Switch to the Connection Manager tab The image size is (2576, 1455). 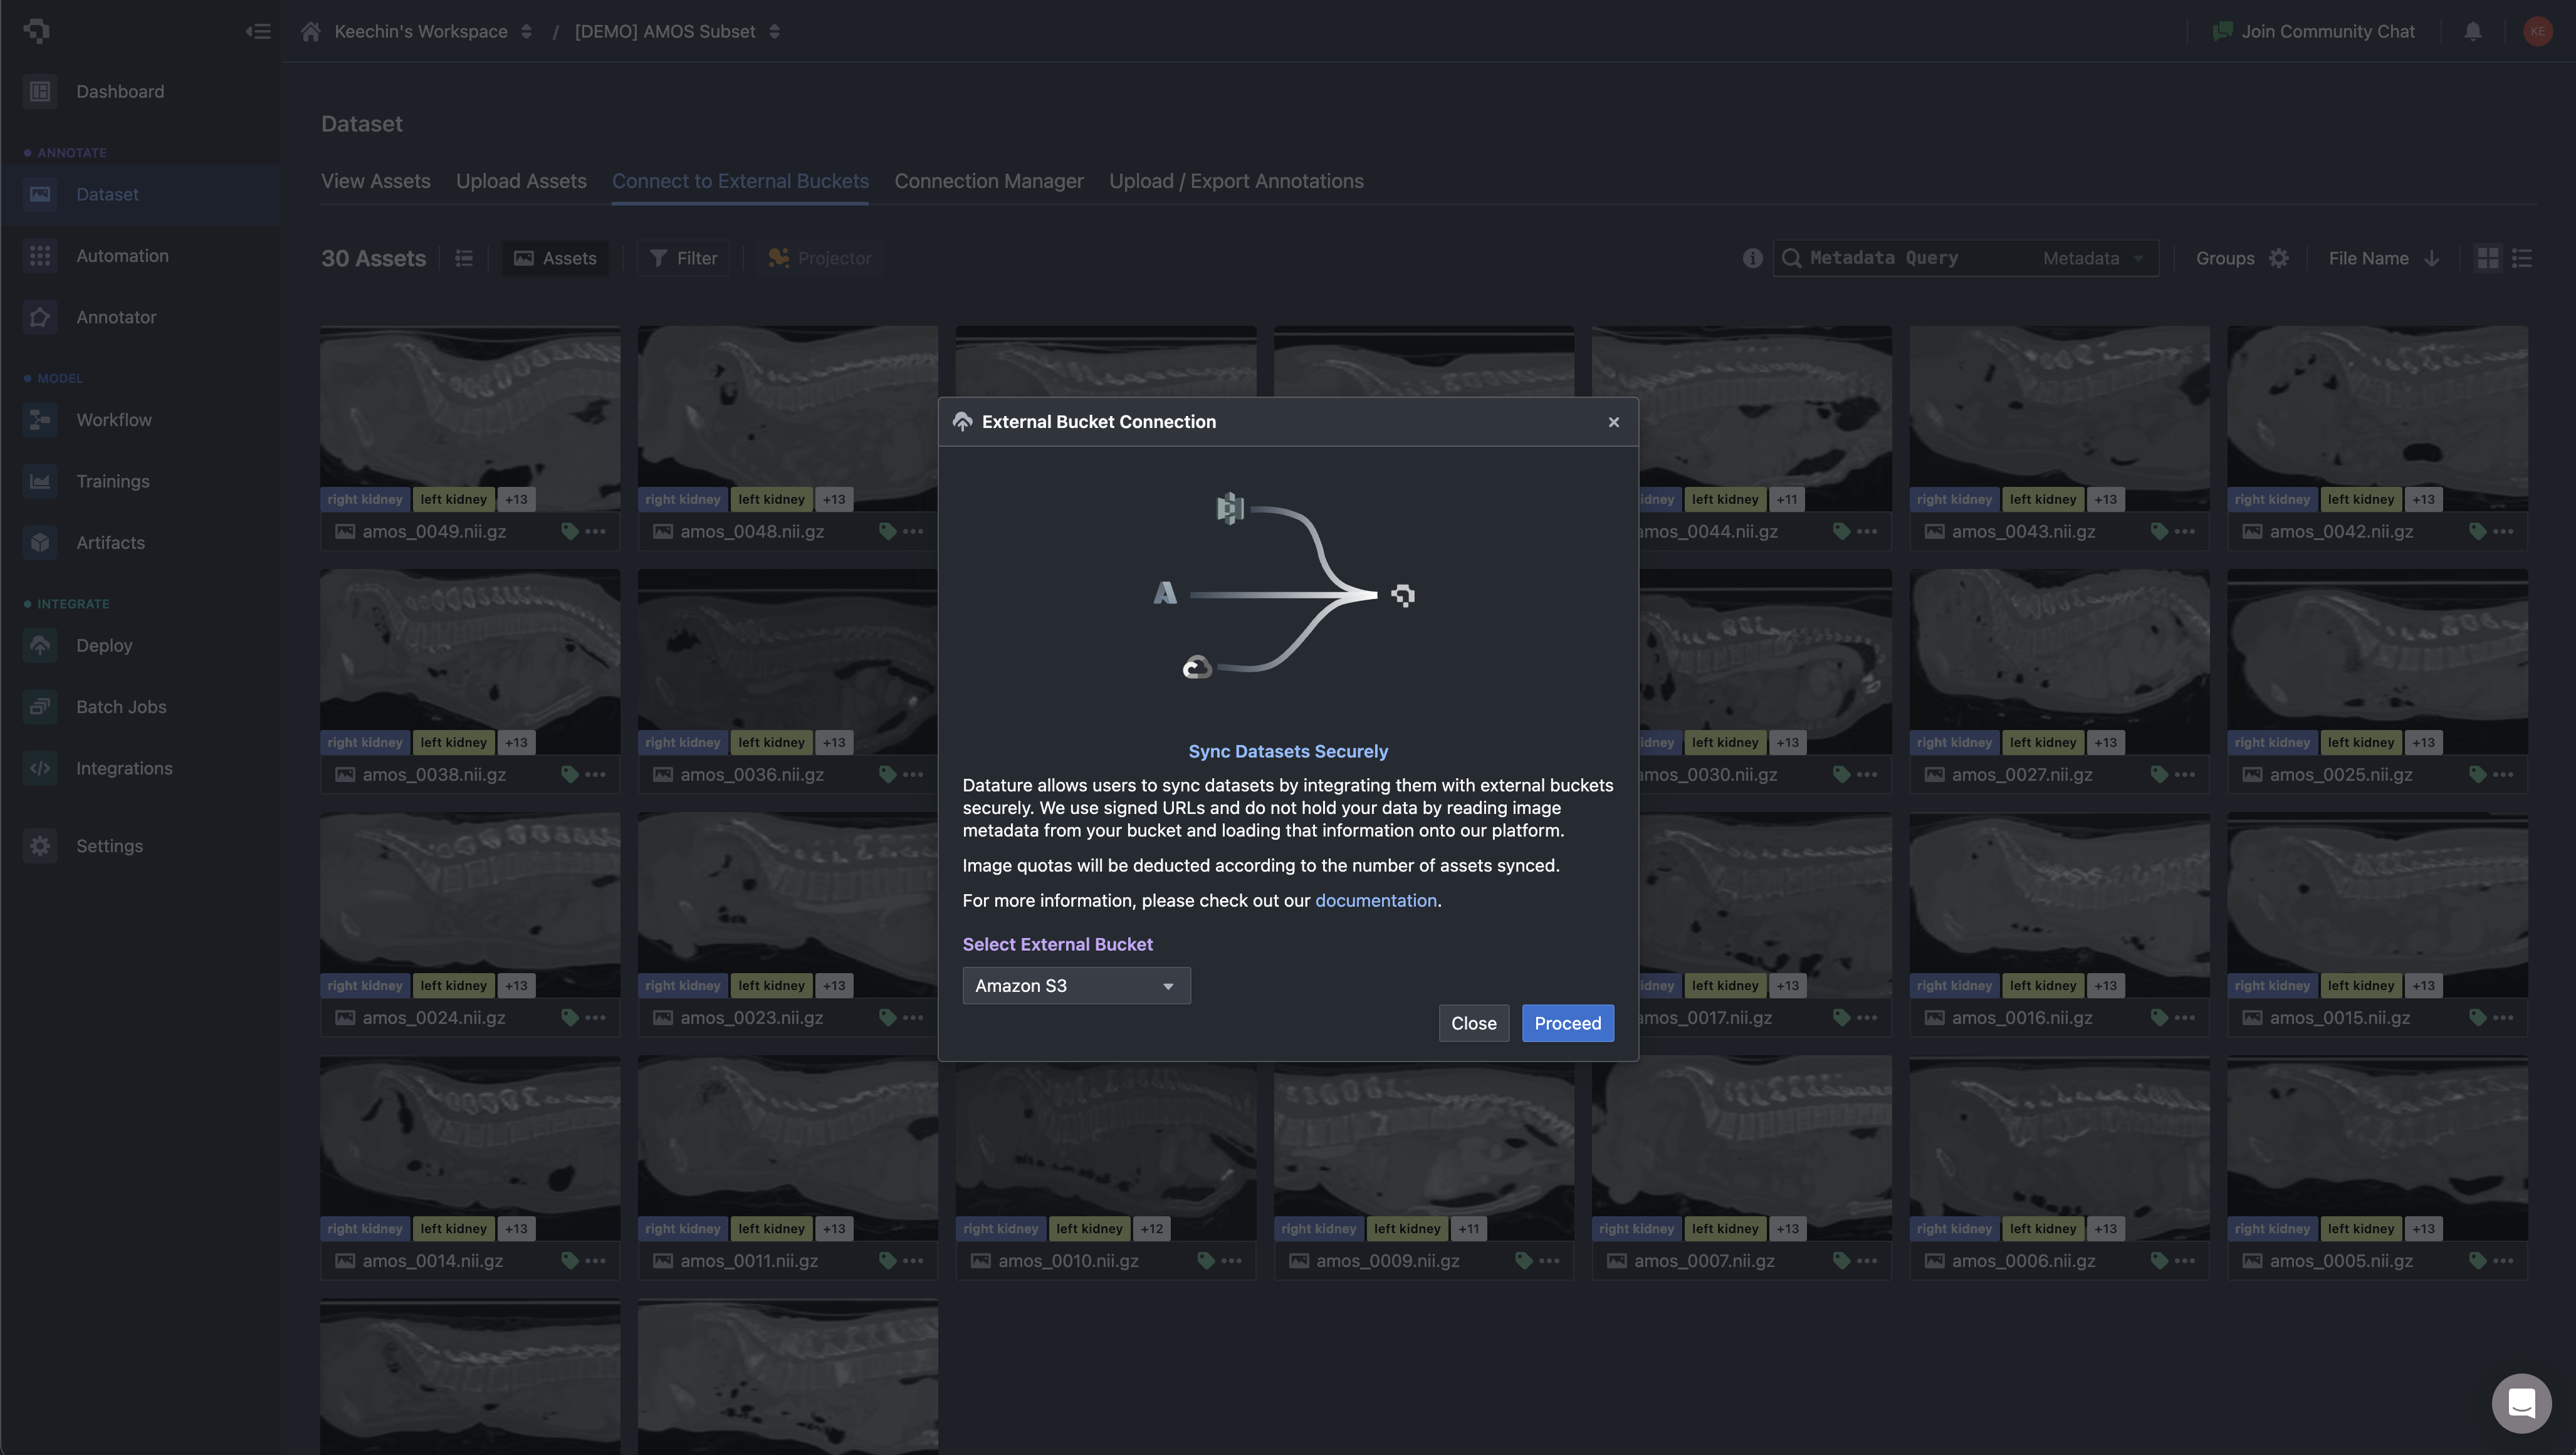click(988, 181)
